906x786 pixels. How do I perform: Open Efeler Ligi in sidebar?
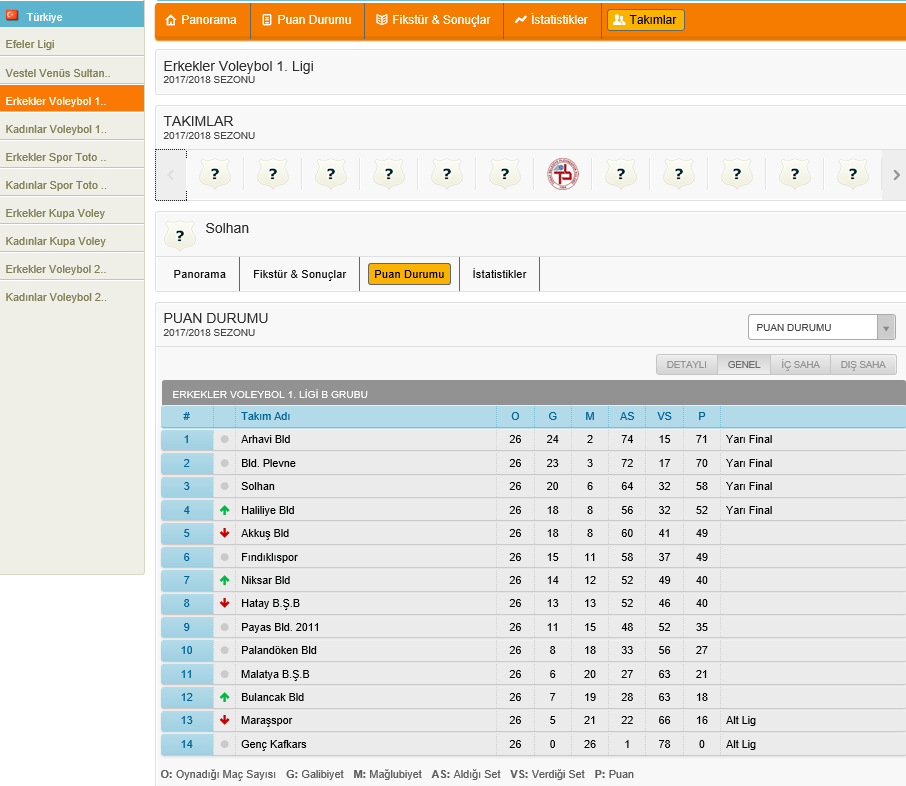pos(30,45)
